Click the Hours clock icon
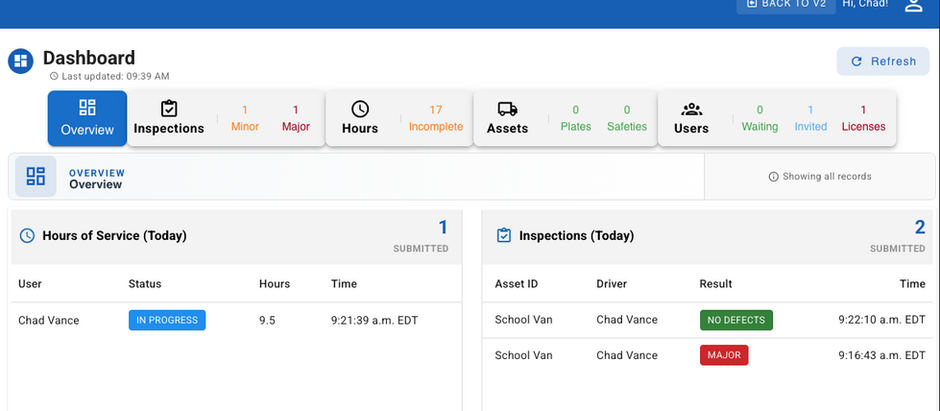The image size is (940, 411). pyautogui.click(x=360, y=109)
